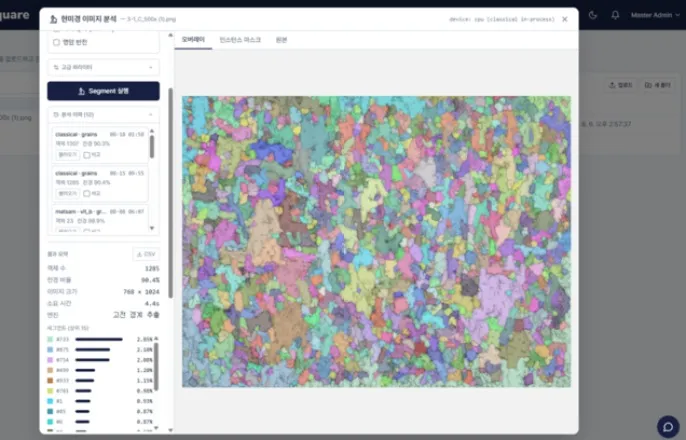Click the download icon on the CSV button
686x440 pixels.
click(x=139, y=254)
